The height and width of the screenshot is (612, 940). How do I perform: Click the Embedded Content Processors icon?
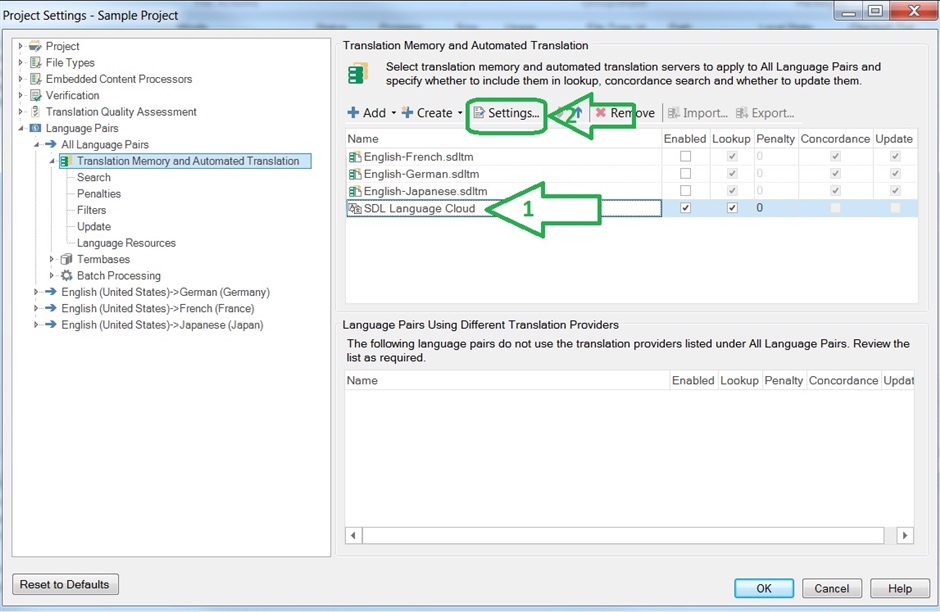point(36,79)
